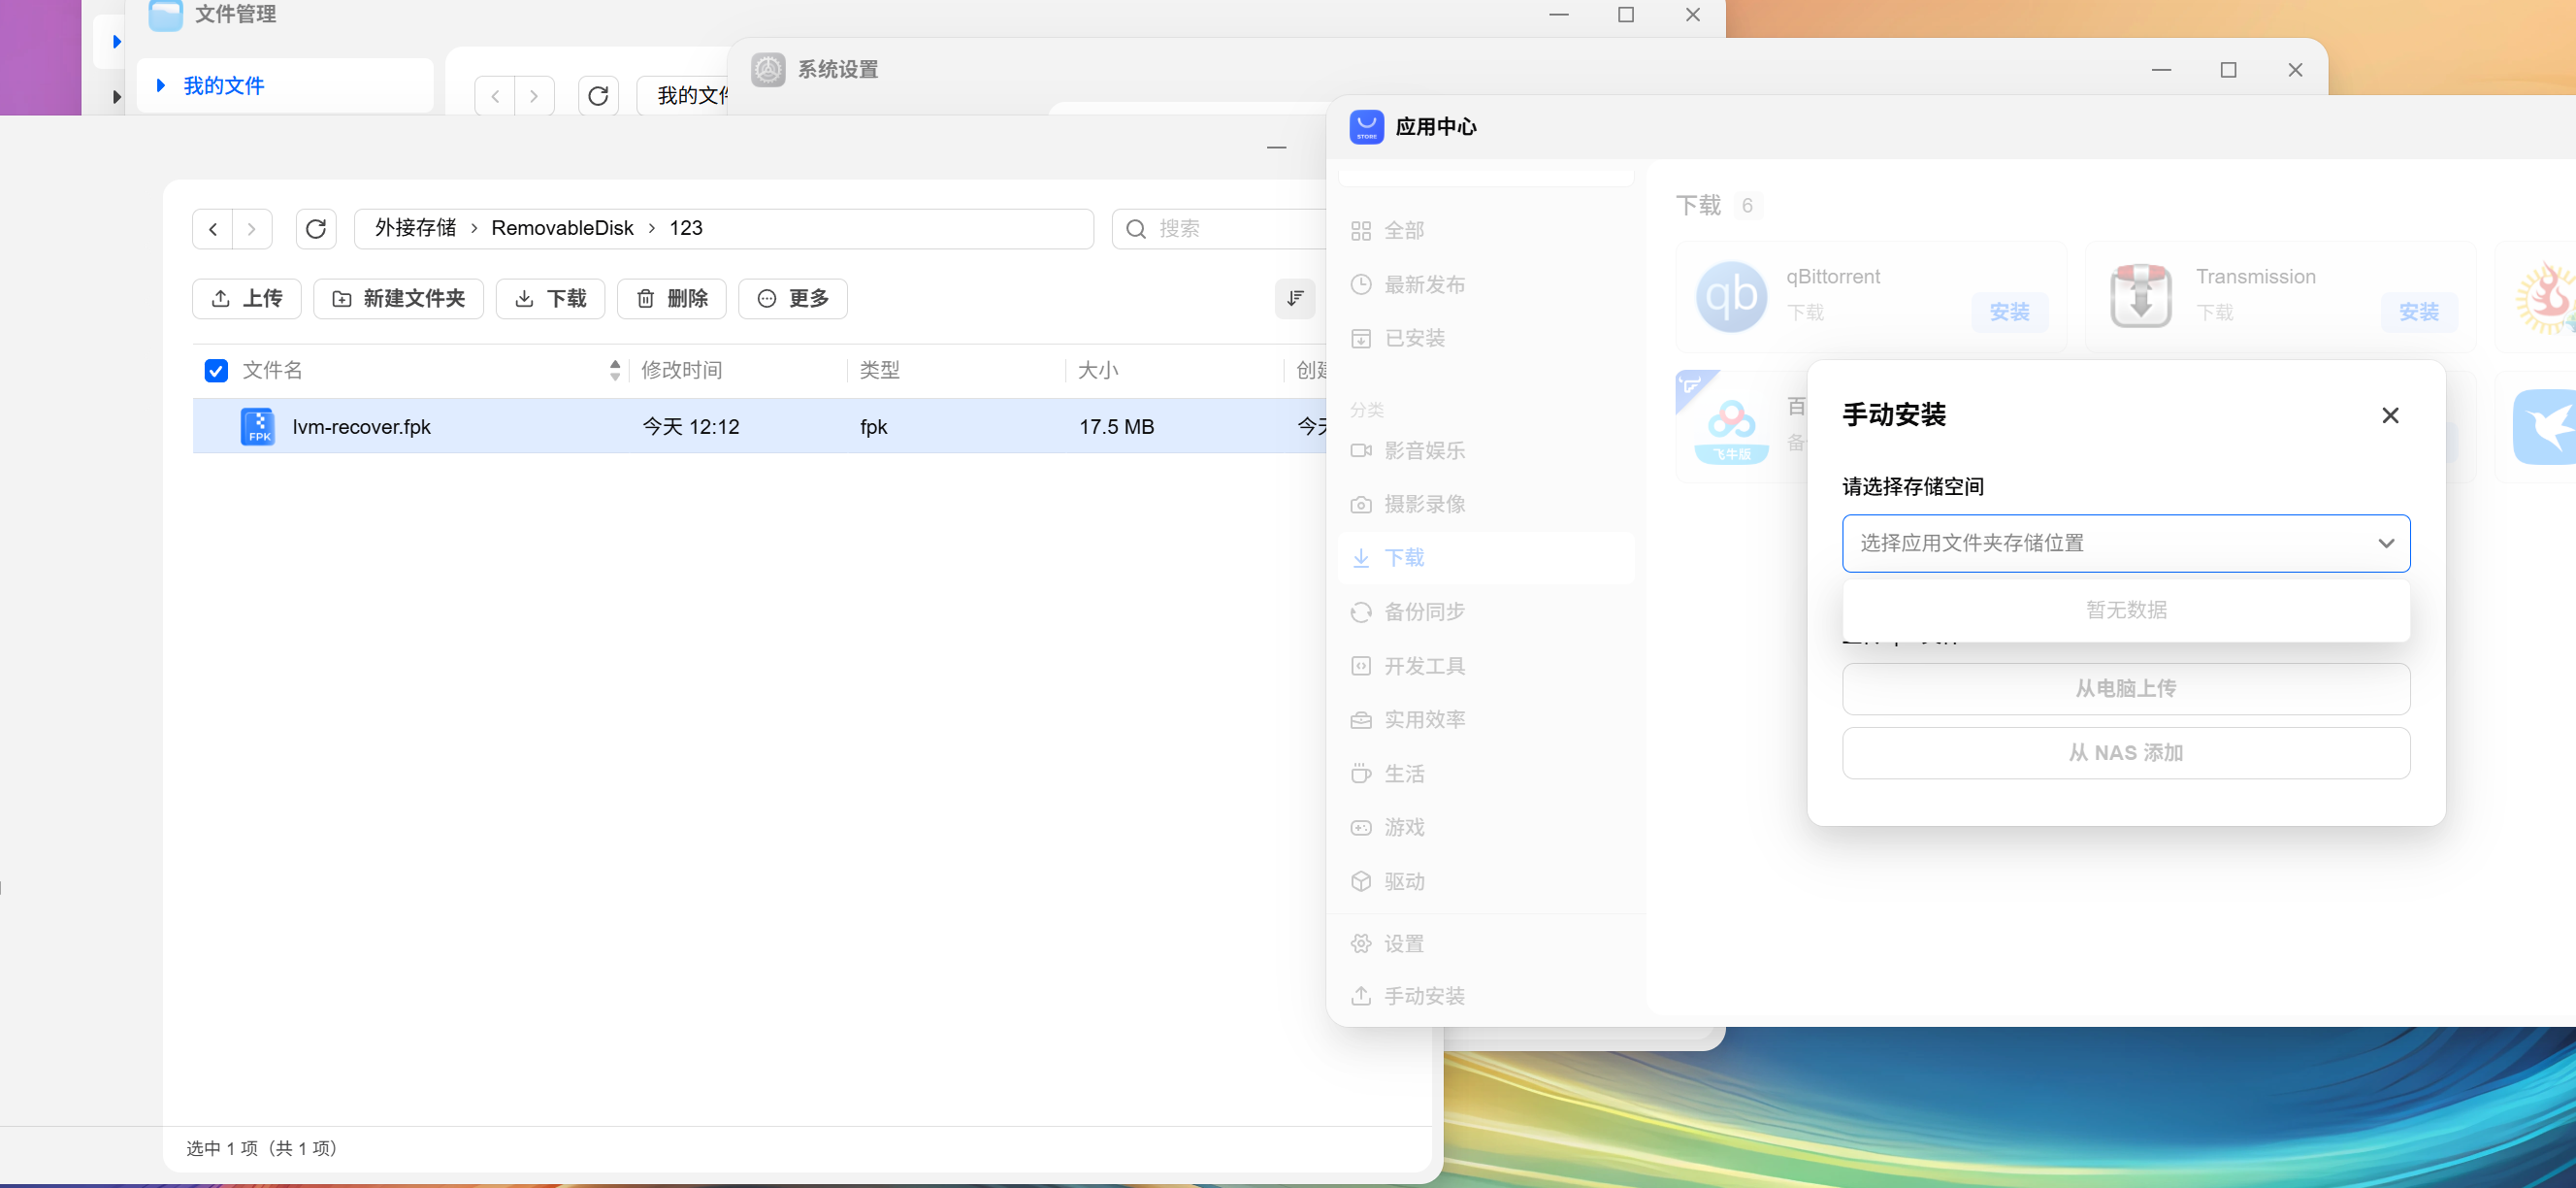Open the storage location dropdown

pyautogui.click(x=2126, y=543)
